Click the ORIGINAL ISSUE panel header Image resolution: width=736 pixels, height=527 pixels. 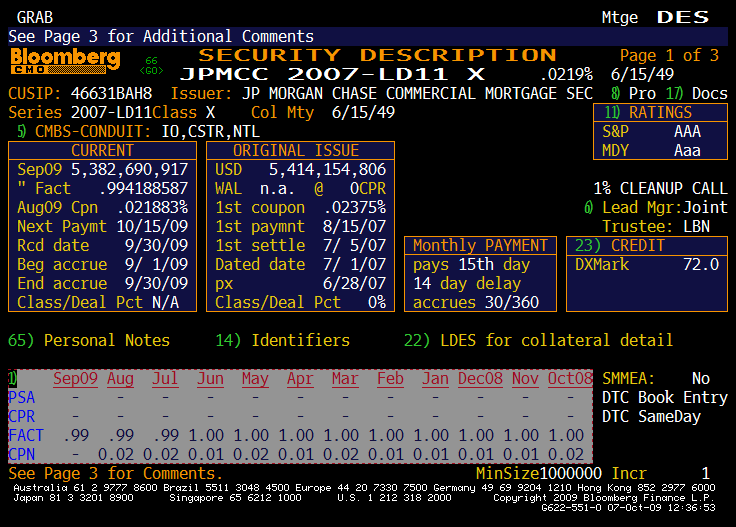pos(300,151)
